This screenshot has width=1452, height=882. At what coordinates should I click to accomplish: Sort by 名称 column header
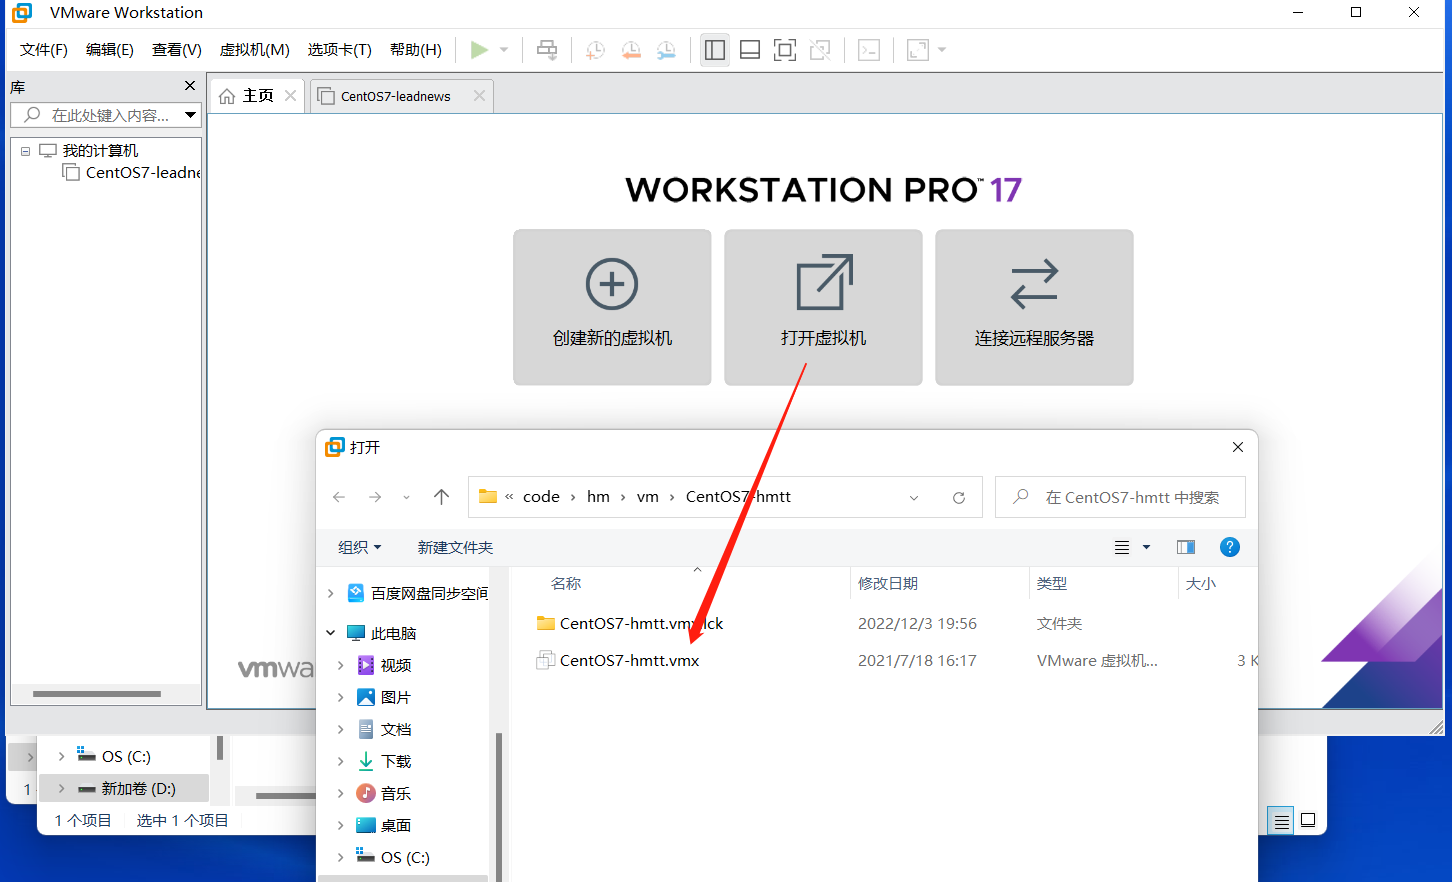(x=566, y=583)
